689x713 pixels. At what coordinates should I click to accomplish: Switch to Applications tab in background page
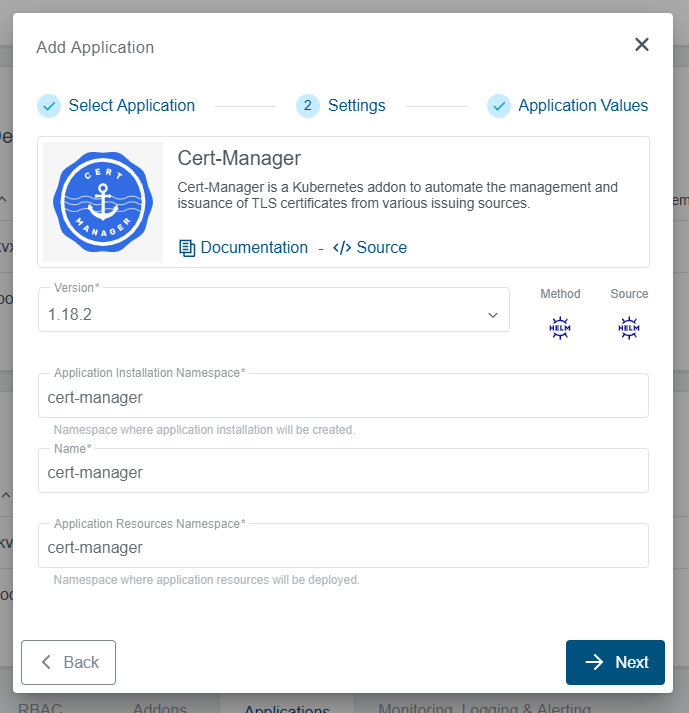click(287, 707)
